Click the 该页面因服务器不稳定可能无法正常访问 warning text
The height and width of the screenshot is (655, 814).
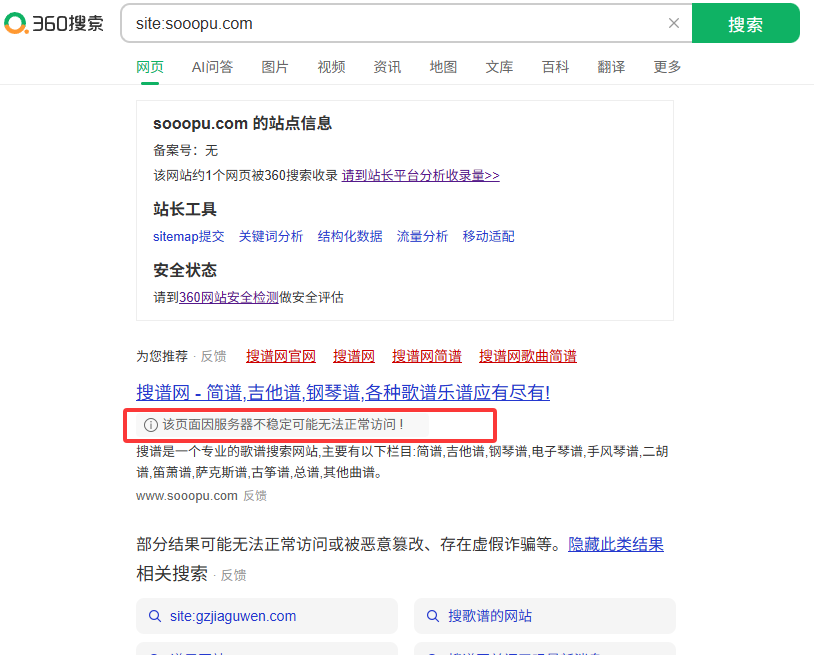(283, 425)
